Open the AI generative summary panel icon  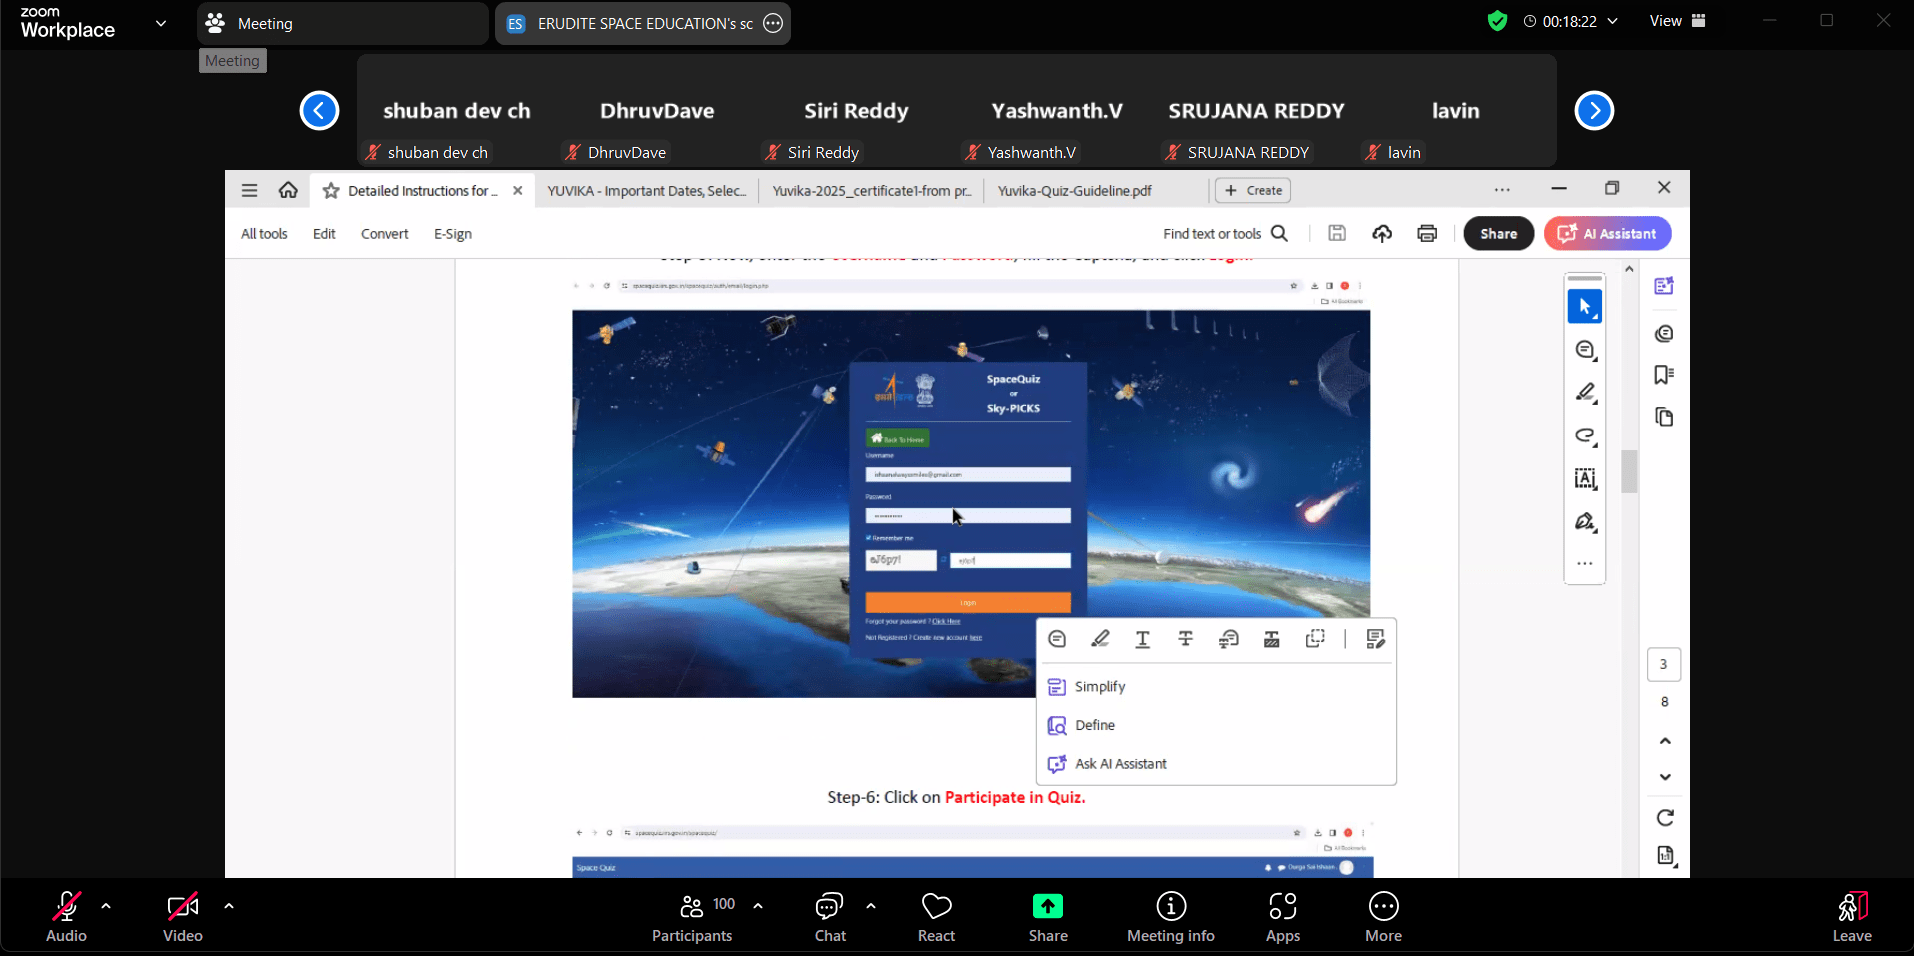tap(1664, 286)
